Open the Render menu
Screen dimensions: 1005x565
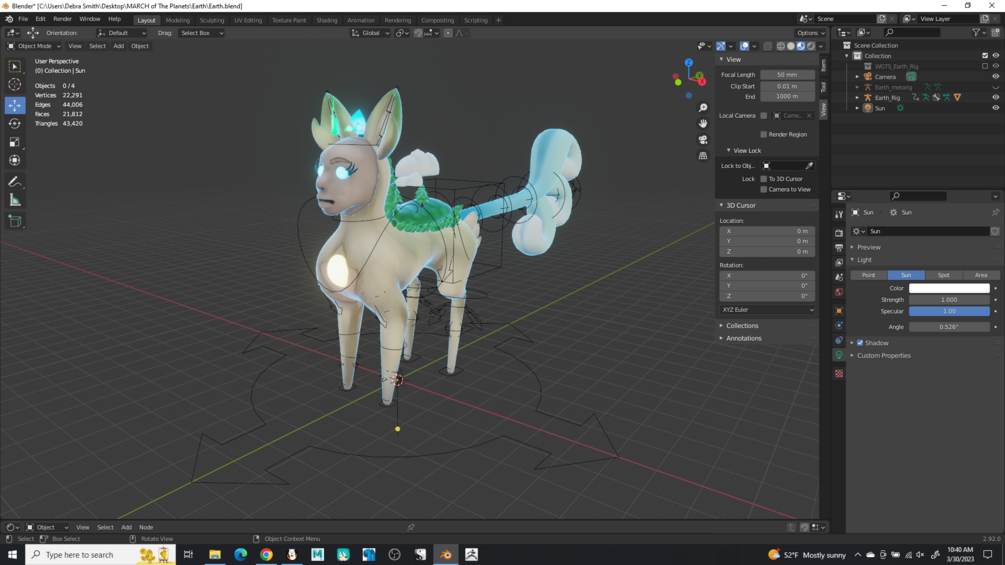click(x=62, y=19)
